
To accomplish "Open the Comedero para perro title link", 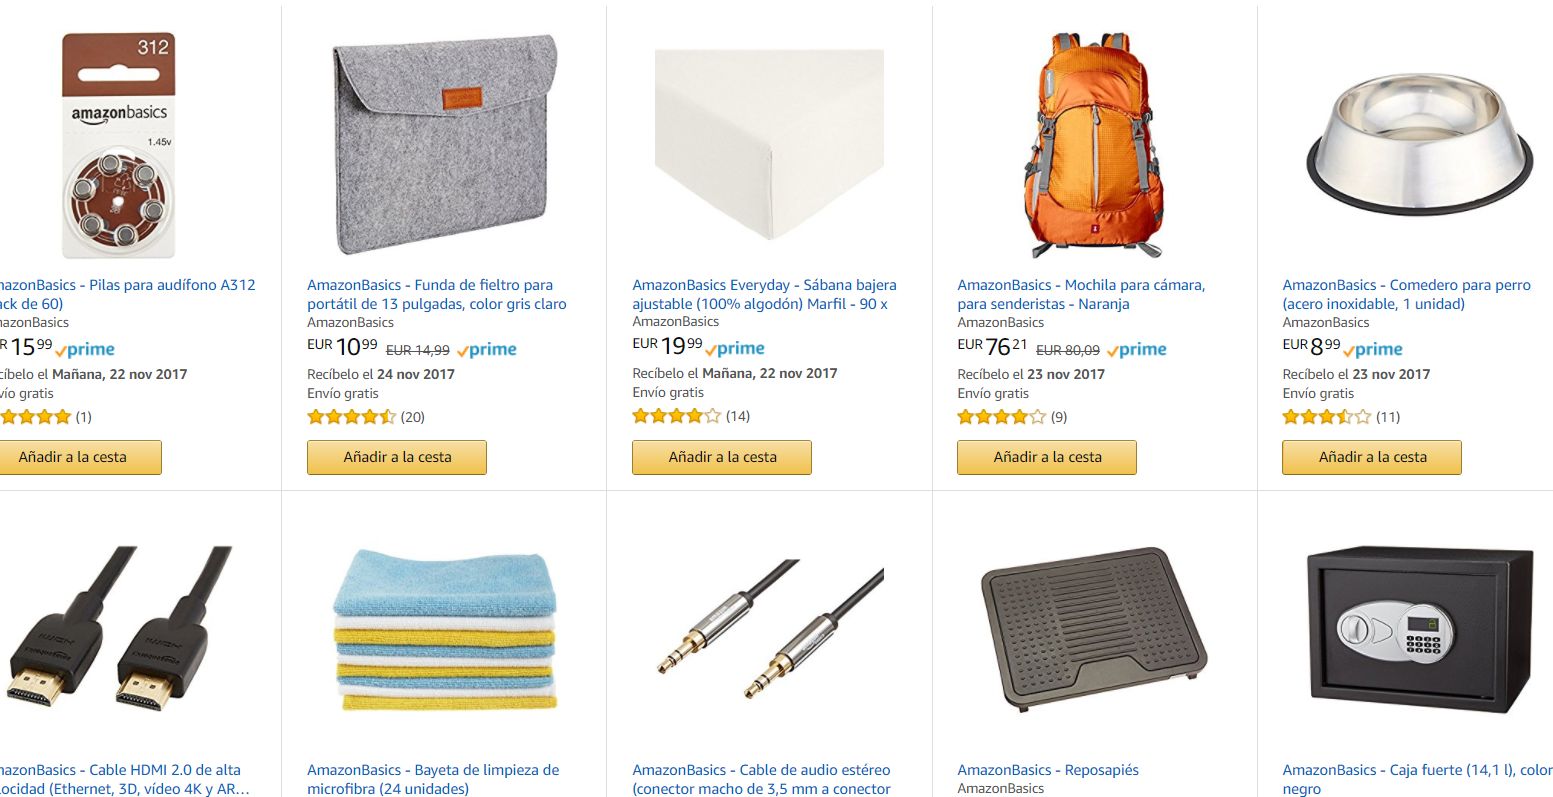I will point(1407,294).
